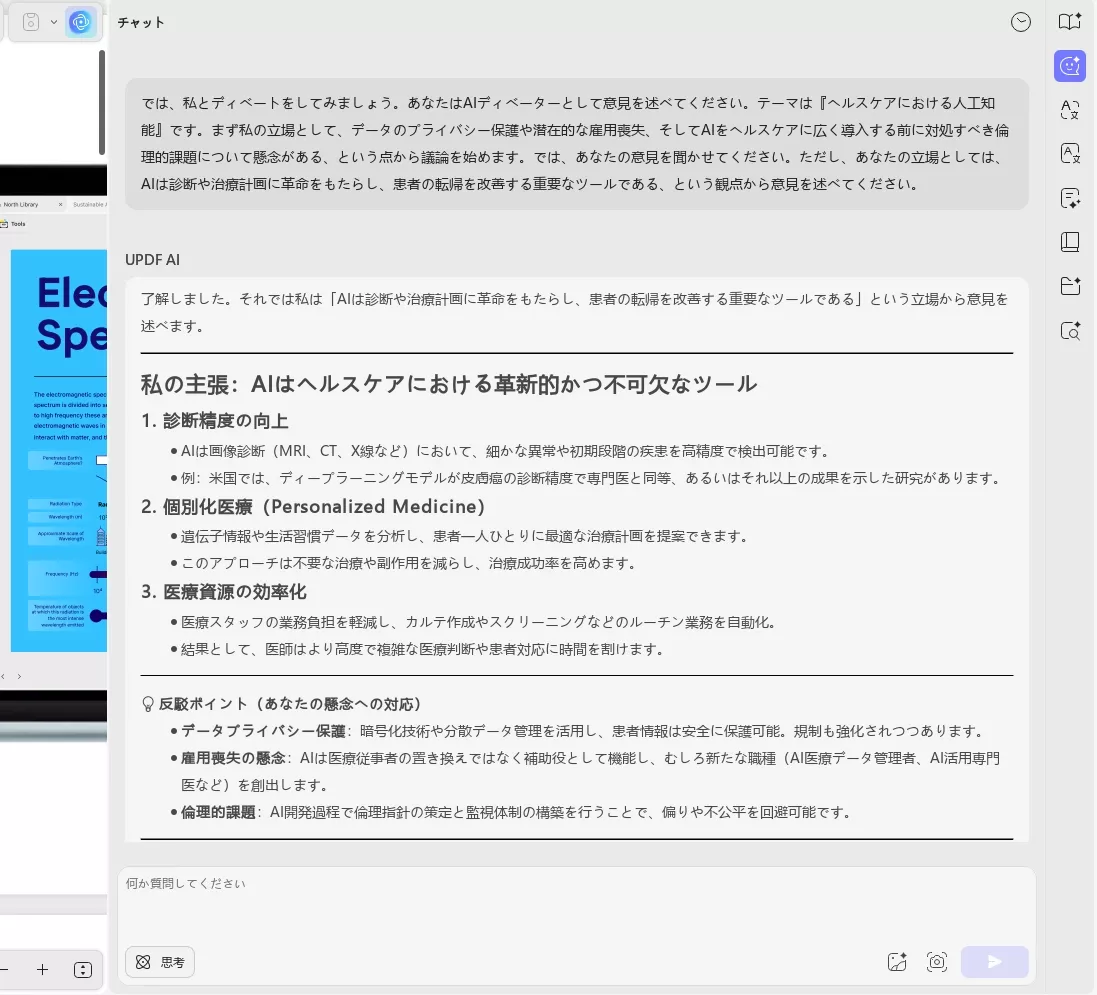Open the chat history clock icon

click(x=1021, y=22)
